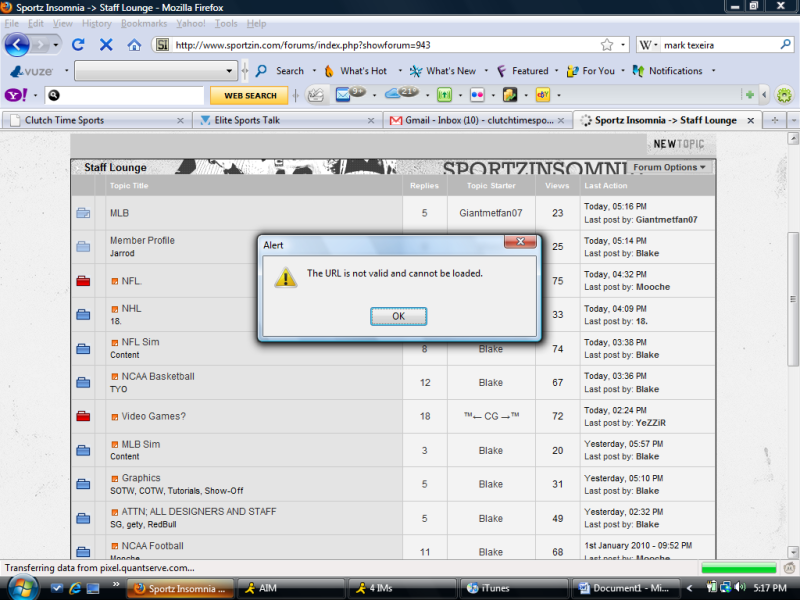Image resolution: width=800 pixels, height=600 pixels.
Task: Open the recent pages history dropdown arrow
Action: (56, 45)
